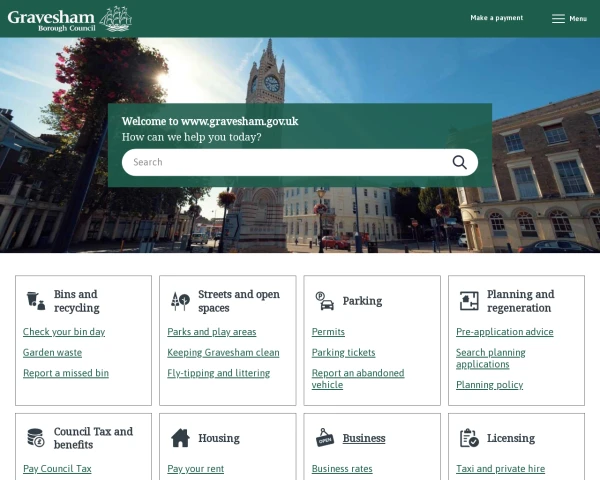The width and height of the screenshot is (600, 480).
Task: Open the Pay Council Tax link
Action: click(57, 469)
